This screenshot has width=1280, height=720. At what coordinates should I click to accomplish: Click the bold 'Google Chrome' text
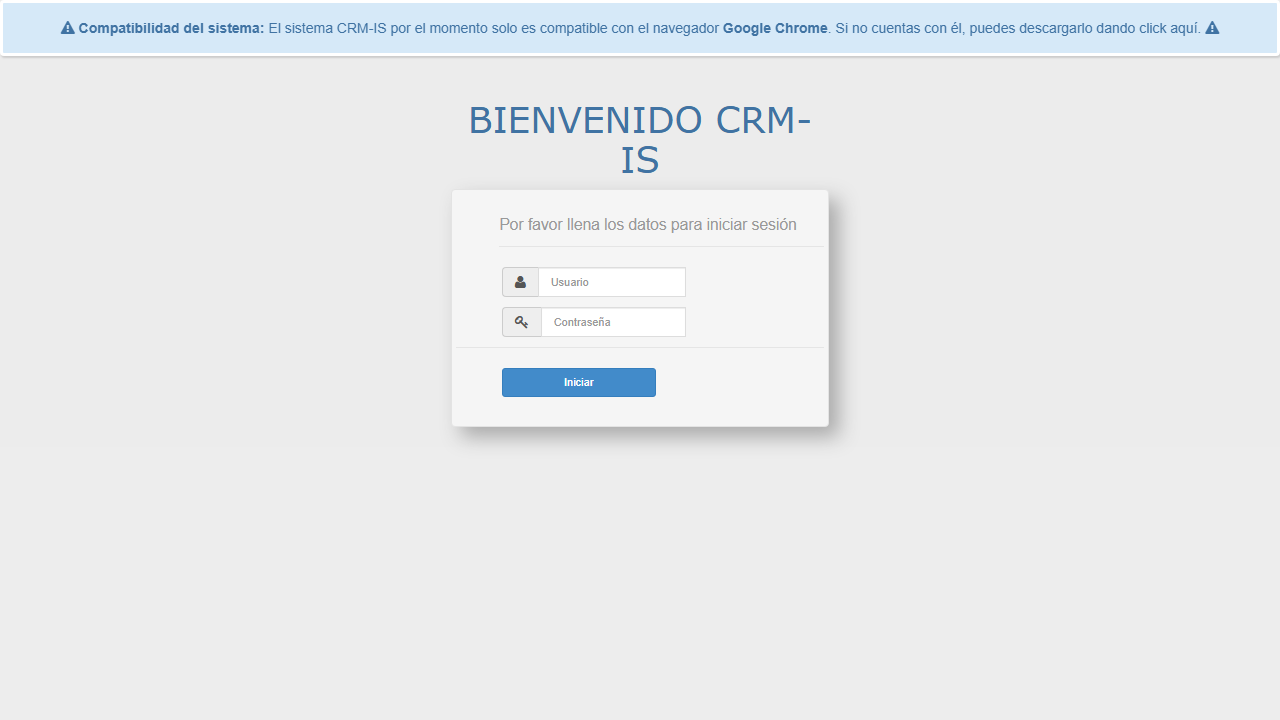pos(775,28)
